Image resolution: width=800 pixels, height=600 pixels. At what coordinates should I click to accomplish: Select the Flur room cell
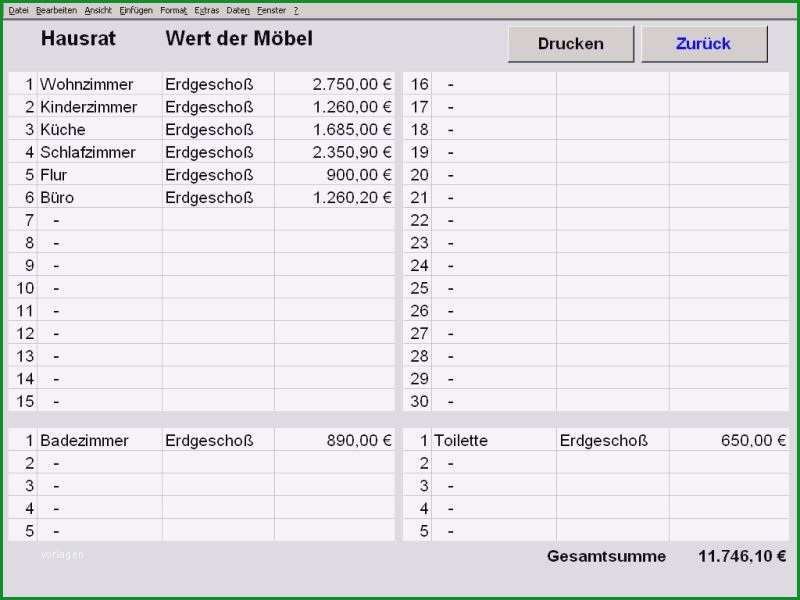click(x=100, y=174)
